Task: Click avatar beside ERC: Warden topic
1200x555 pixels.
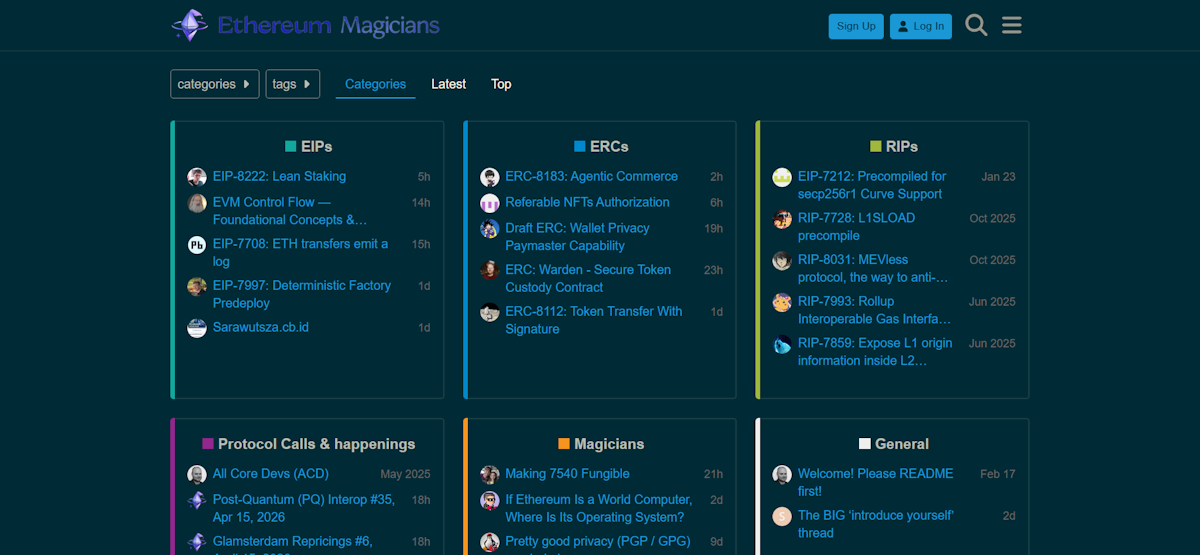Action: 490,271
